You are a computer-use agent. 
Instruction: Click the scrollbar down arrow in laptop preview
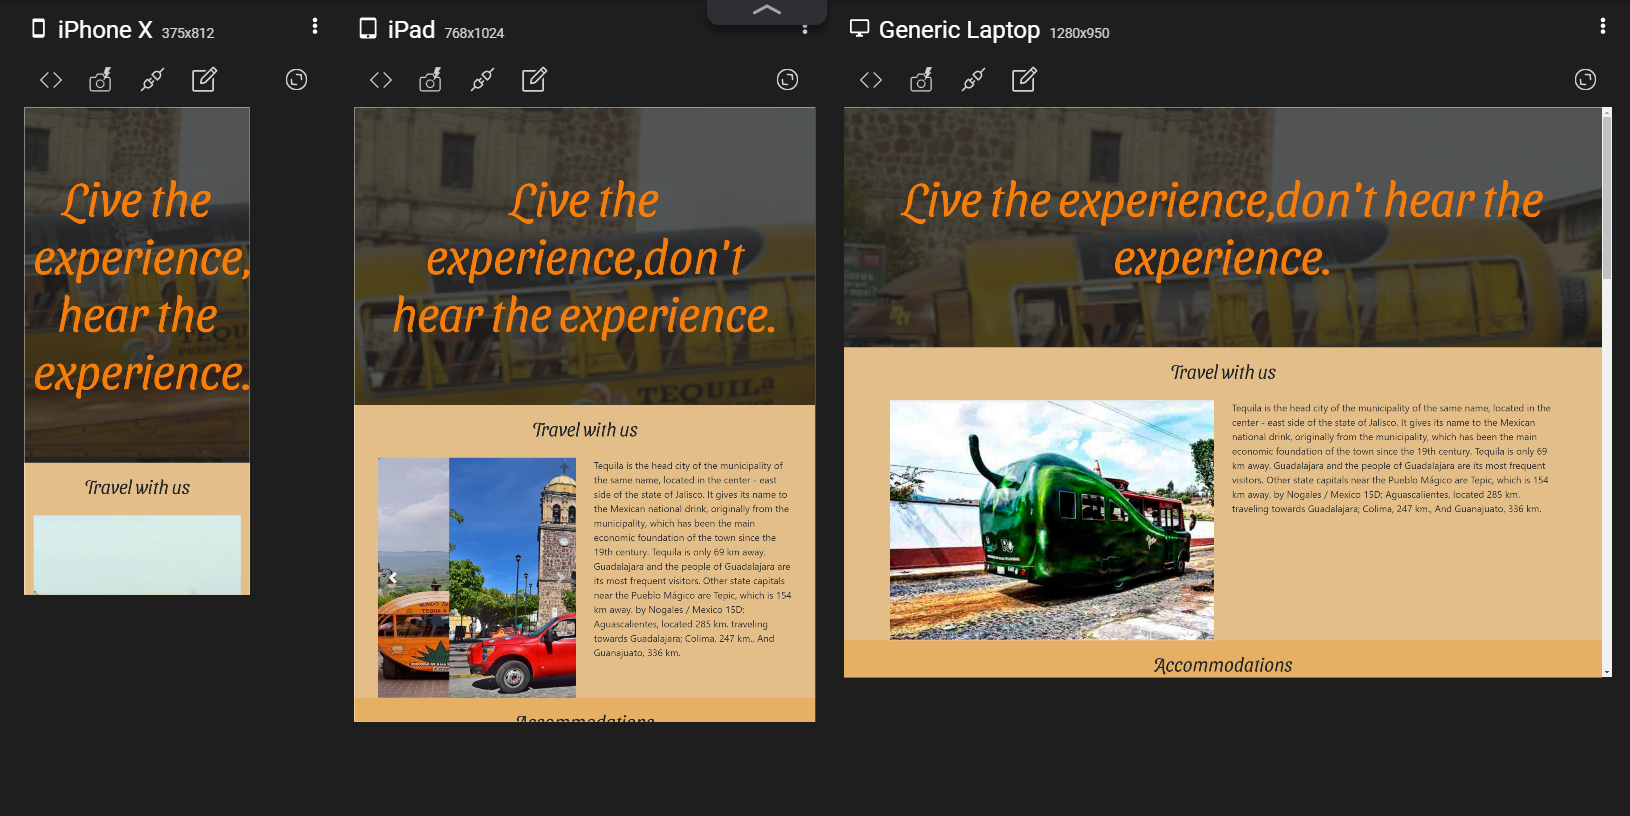coord(1607,672)
